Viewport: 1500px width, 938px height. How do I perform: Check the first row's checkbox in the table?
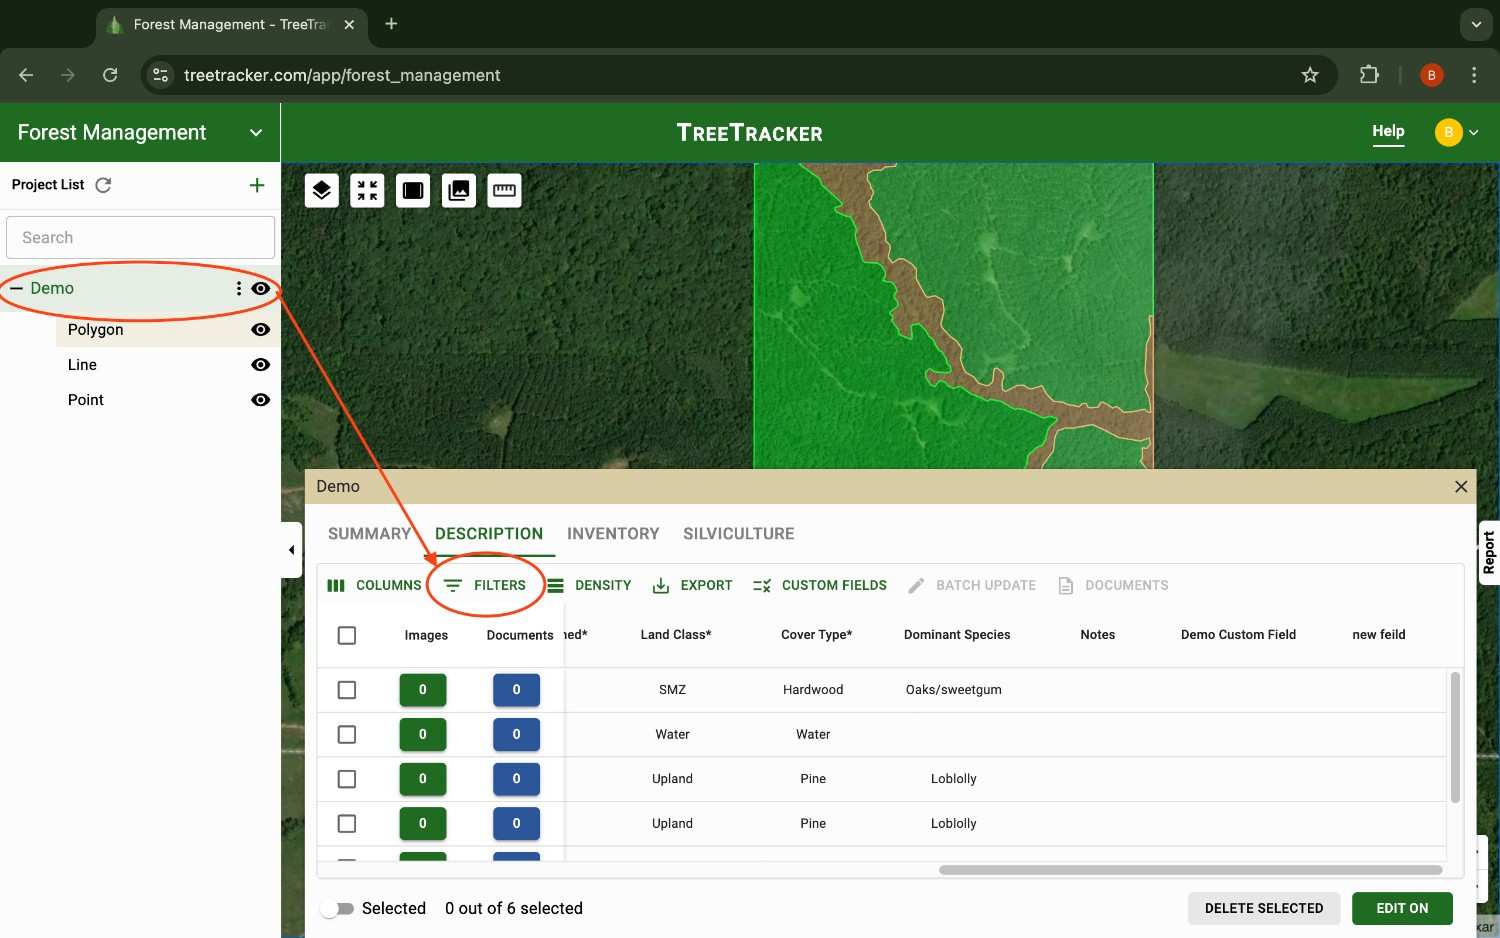coord(347,689)
